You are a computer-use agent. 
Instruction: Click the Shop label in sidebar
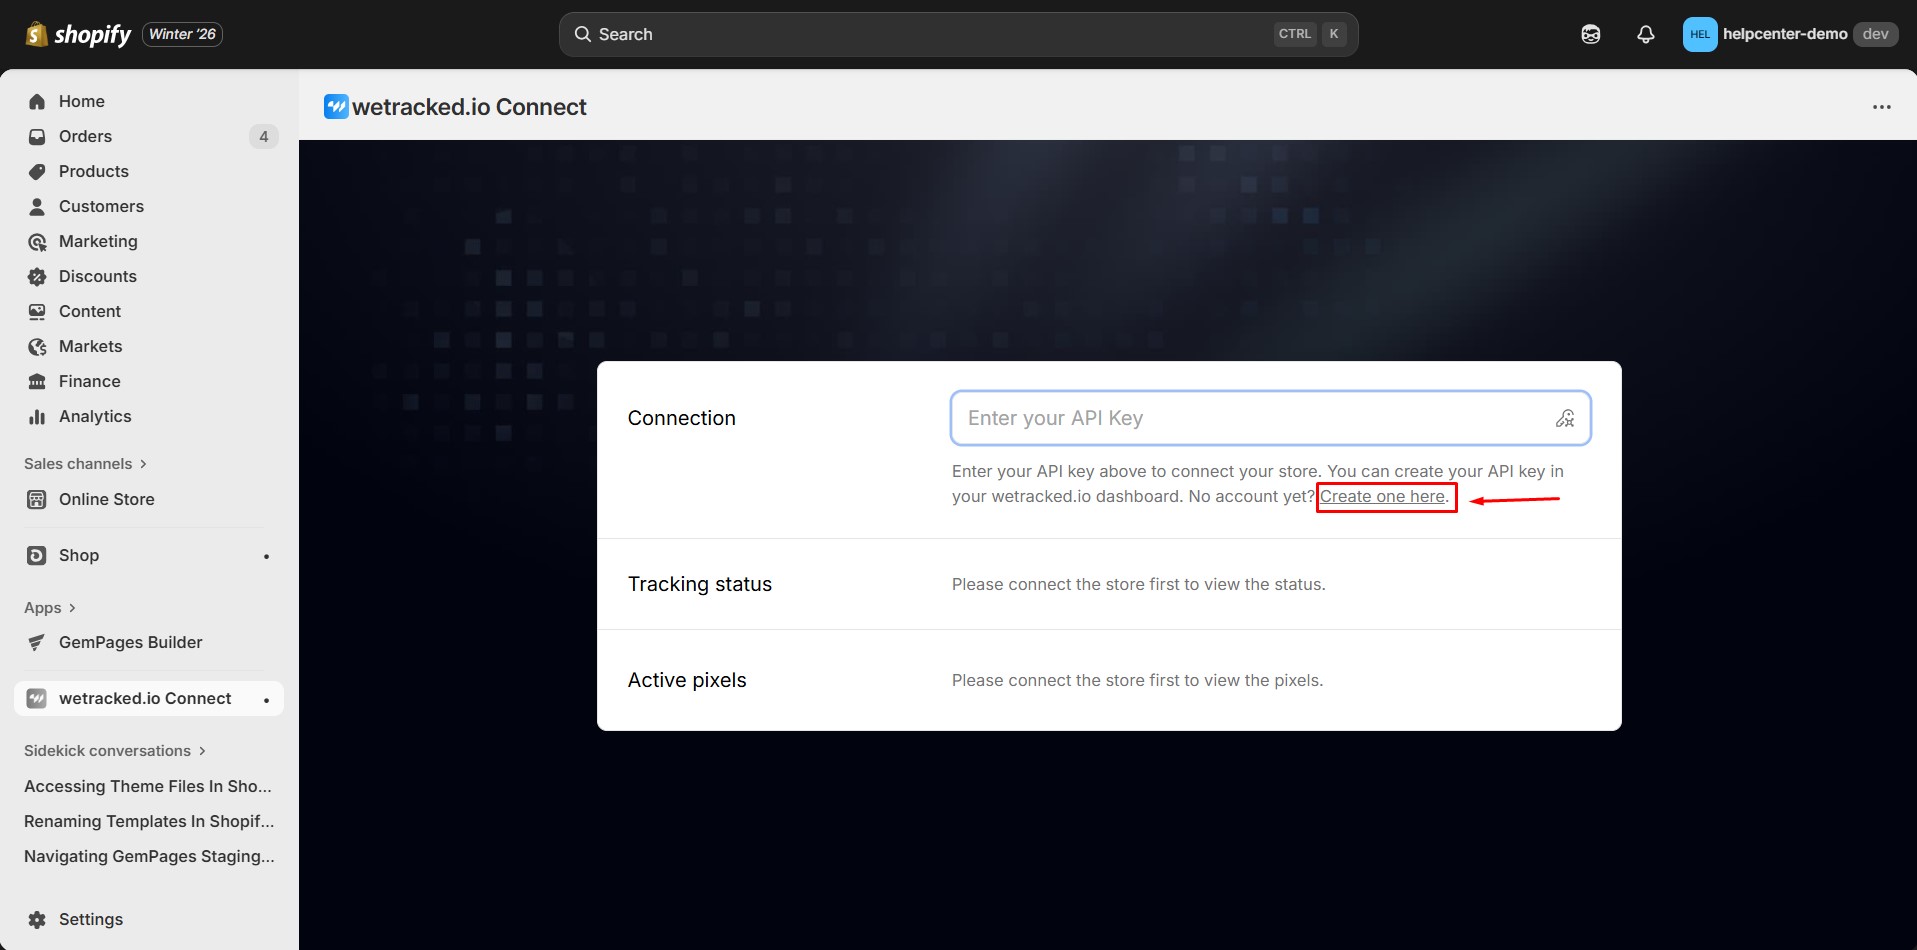tap(79, 555)
